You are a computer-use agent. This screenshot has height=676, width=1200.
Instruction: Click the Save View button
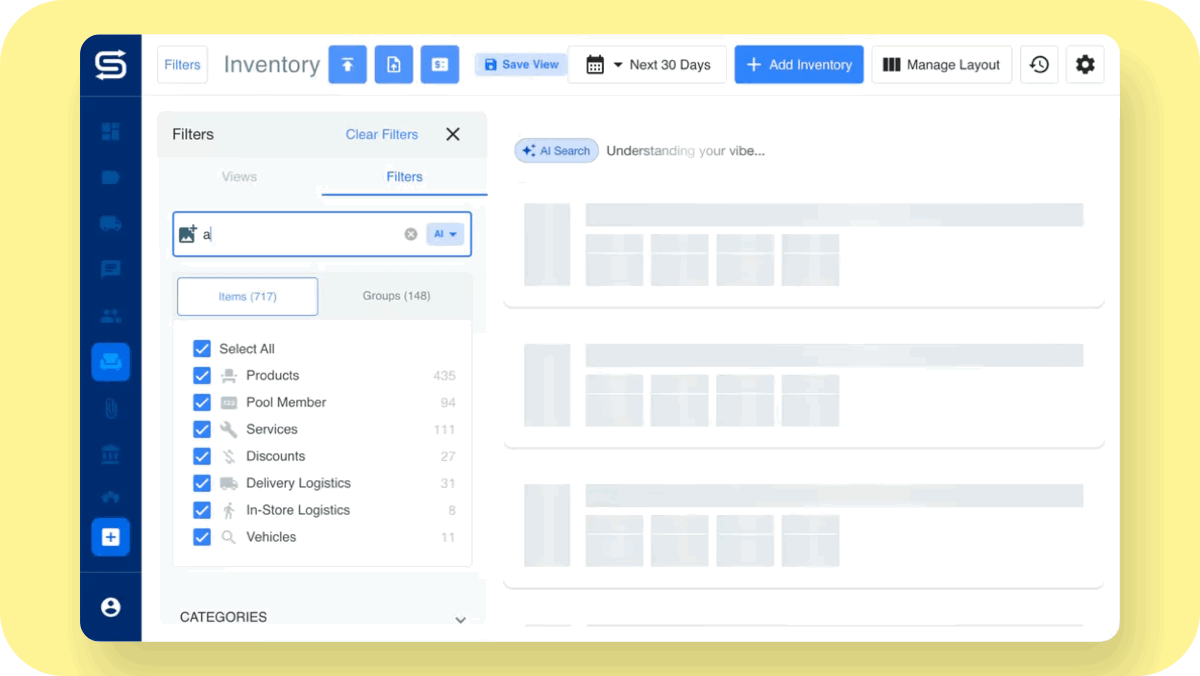[521, 65]
